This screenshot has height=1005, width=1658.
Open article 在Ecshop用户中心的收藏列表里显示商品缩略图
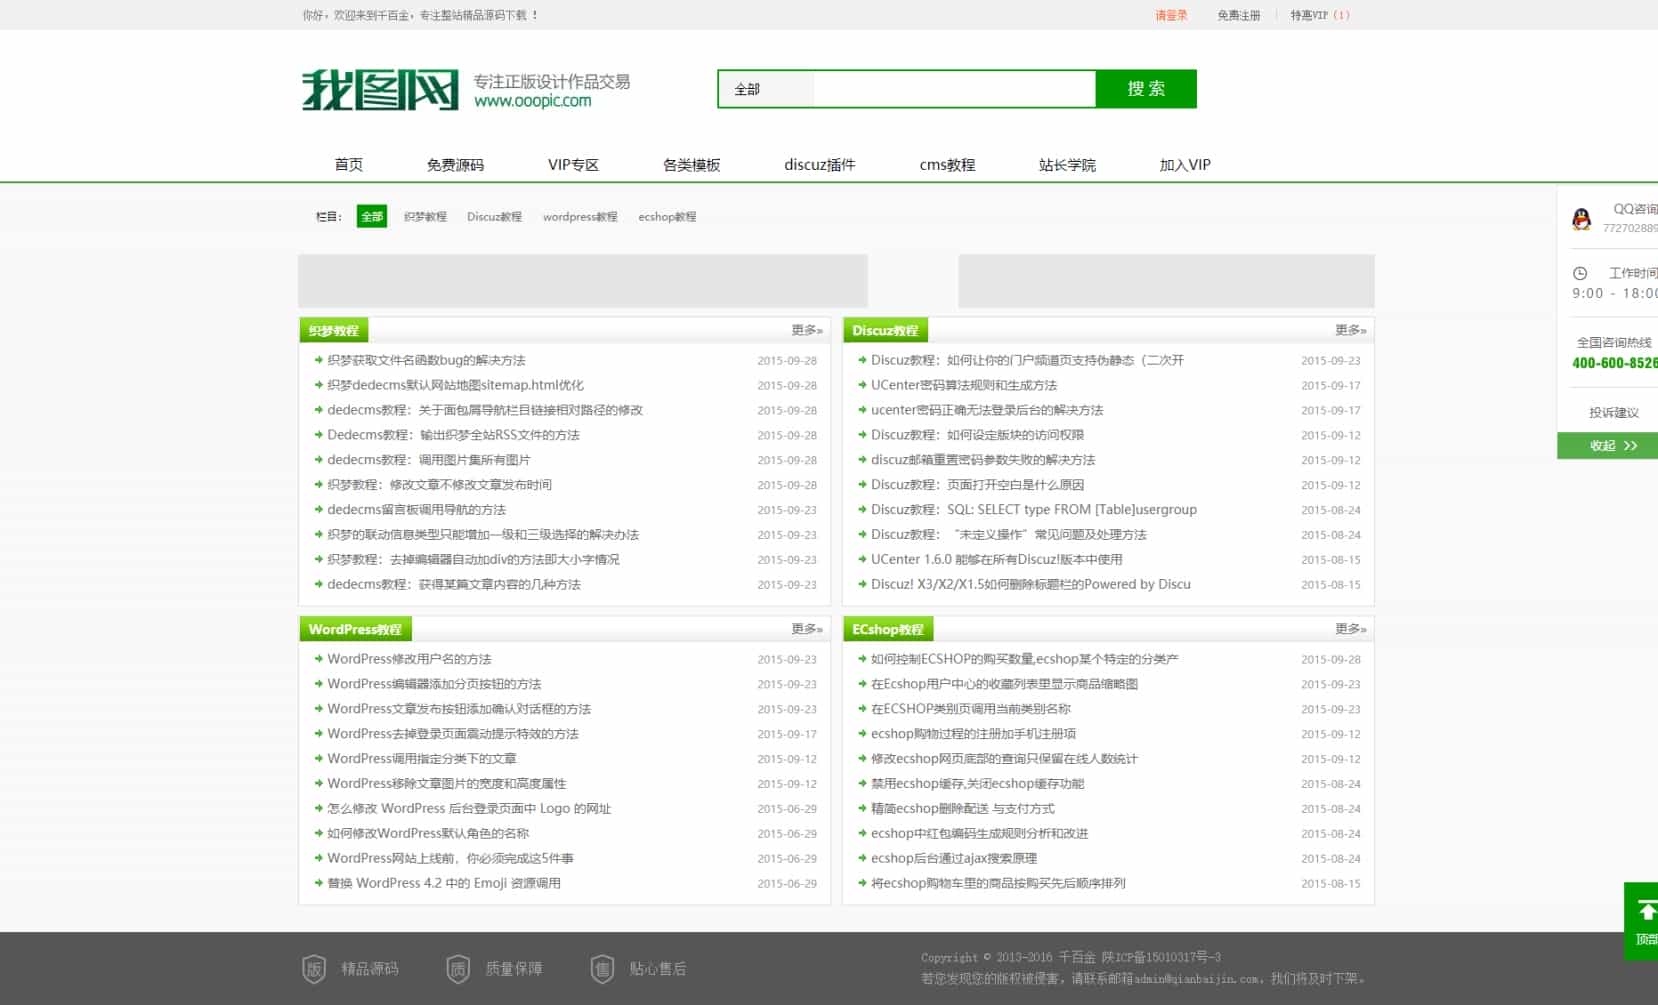[1004, 684]
